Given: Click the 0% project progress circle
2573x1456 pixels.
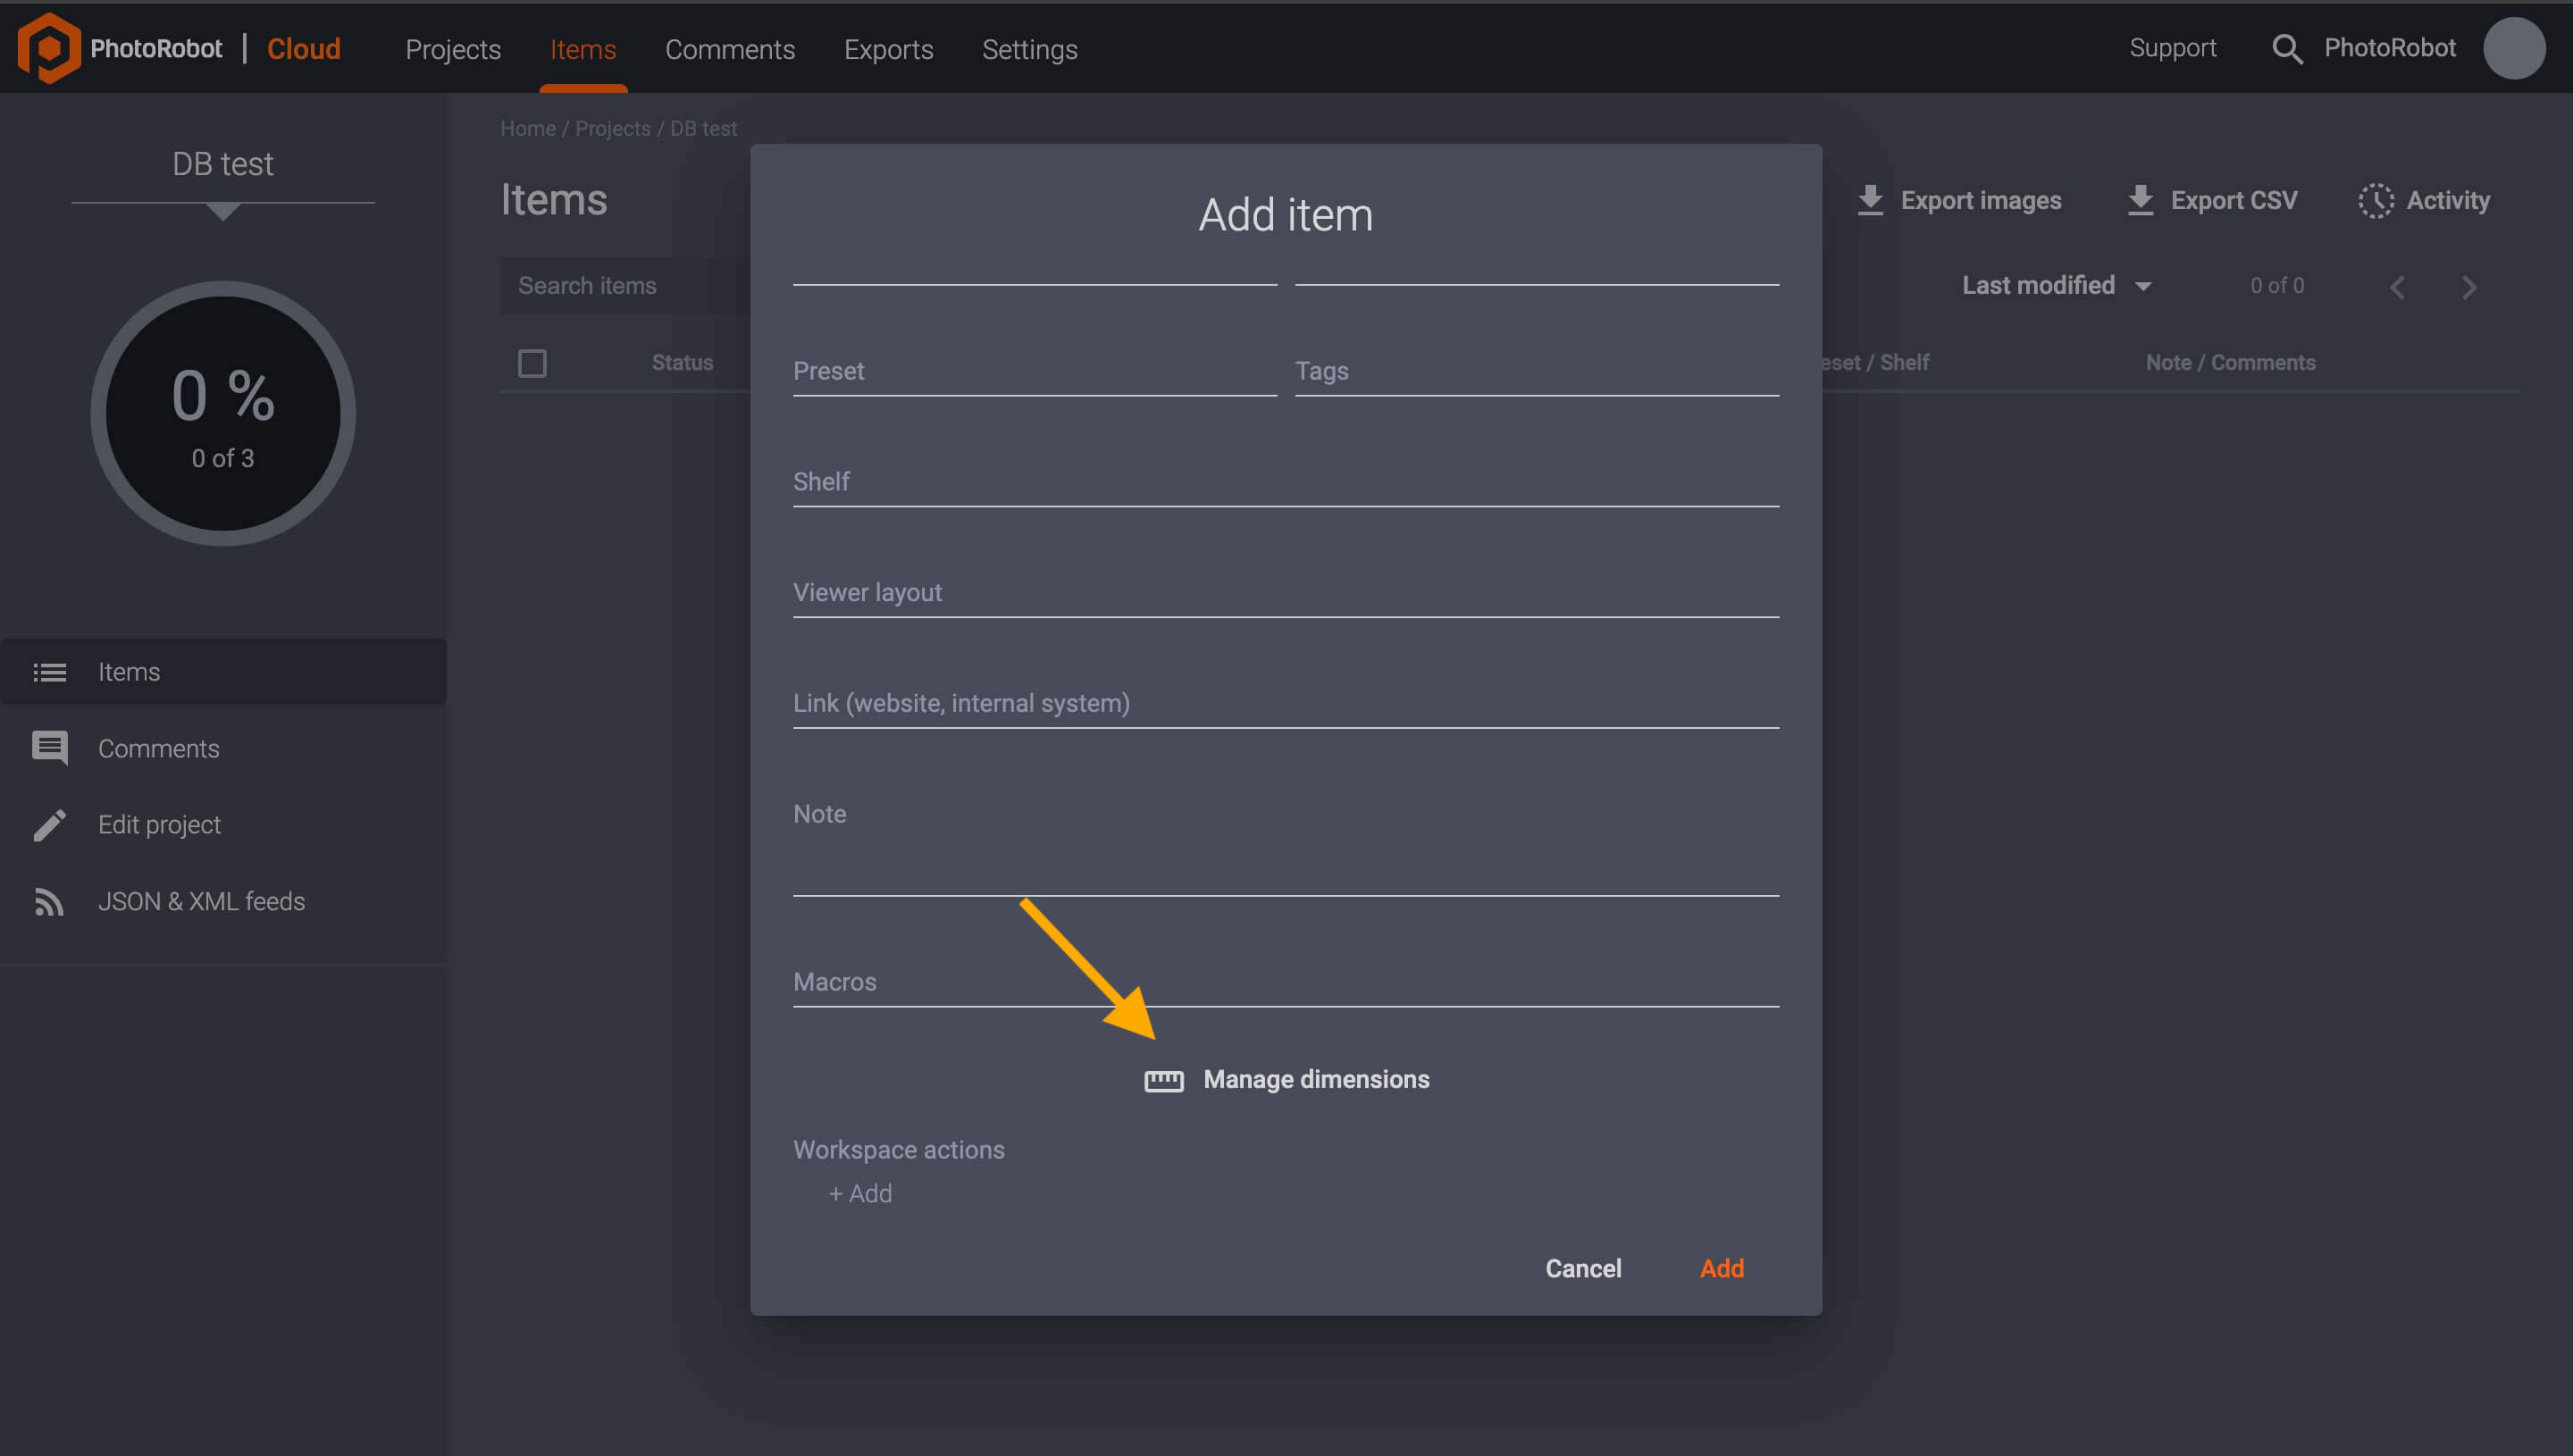Looking at the screenshot, I should coord(222,414).
